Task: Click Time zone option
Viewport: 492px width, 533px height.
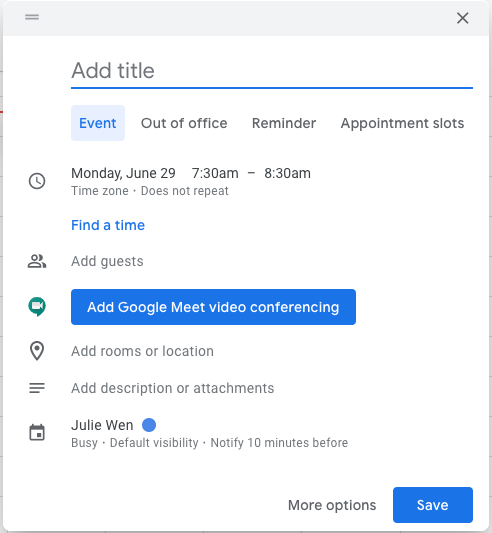Action: (x=100, y=191)
